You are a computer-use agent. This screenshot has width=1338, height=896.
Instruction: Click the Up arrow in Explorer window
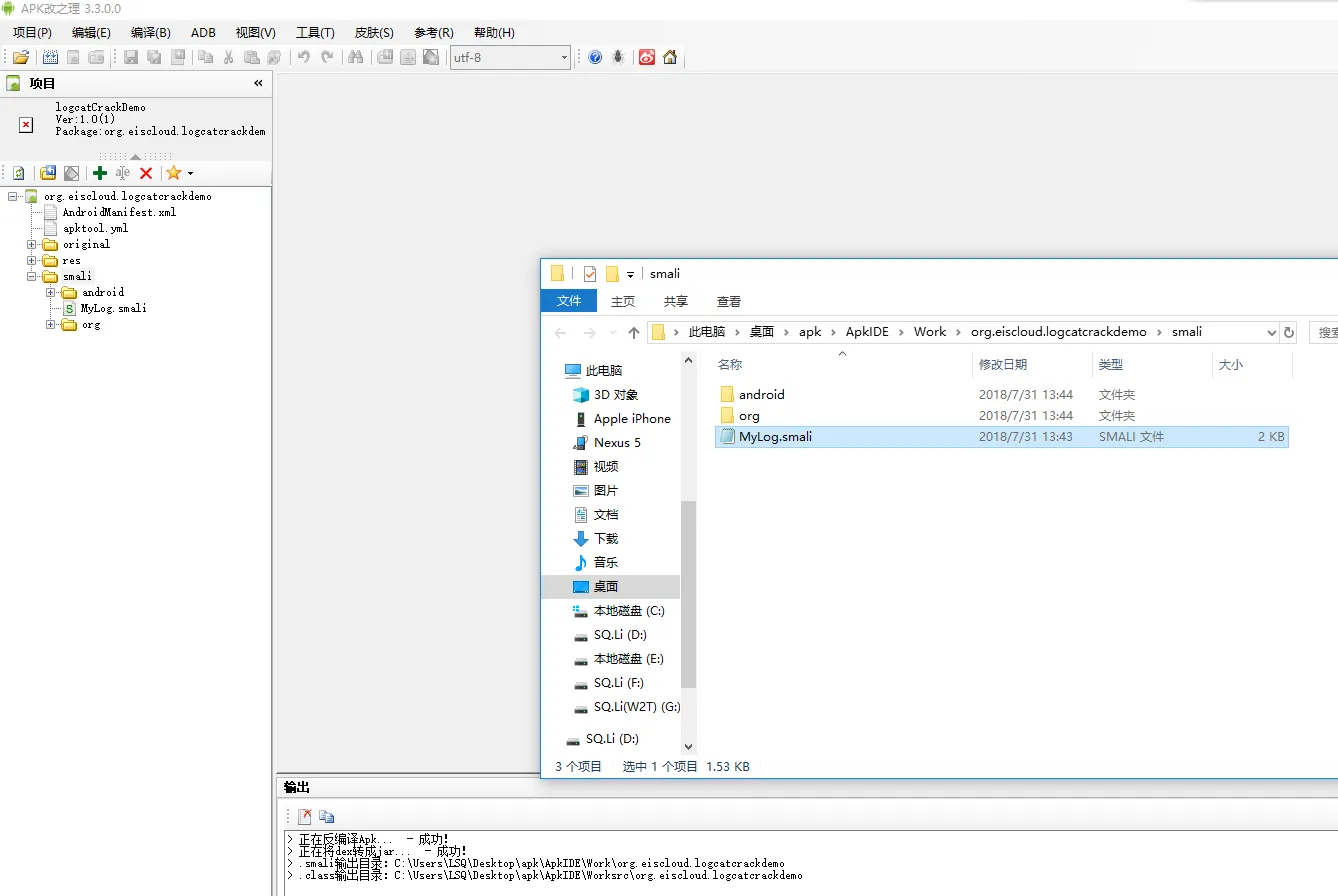633,332
